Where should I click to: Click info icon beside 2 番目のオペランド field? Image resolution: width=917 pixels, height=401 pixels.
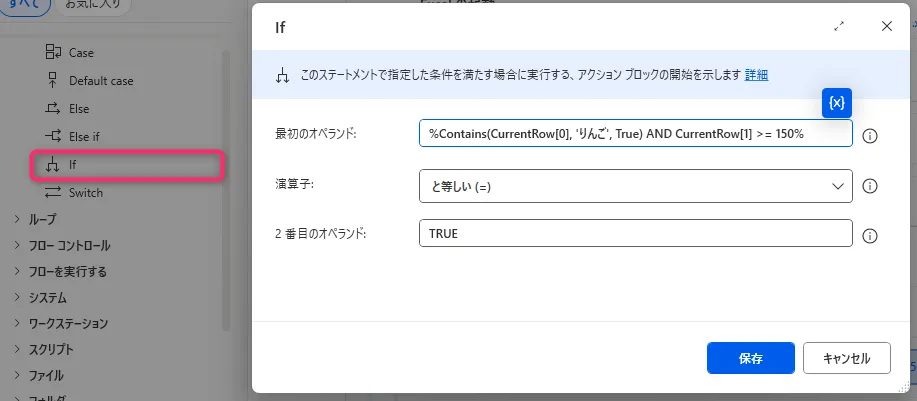869,236
